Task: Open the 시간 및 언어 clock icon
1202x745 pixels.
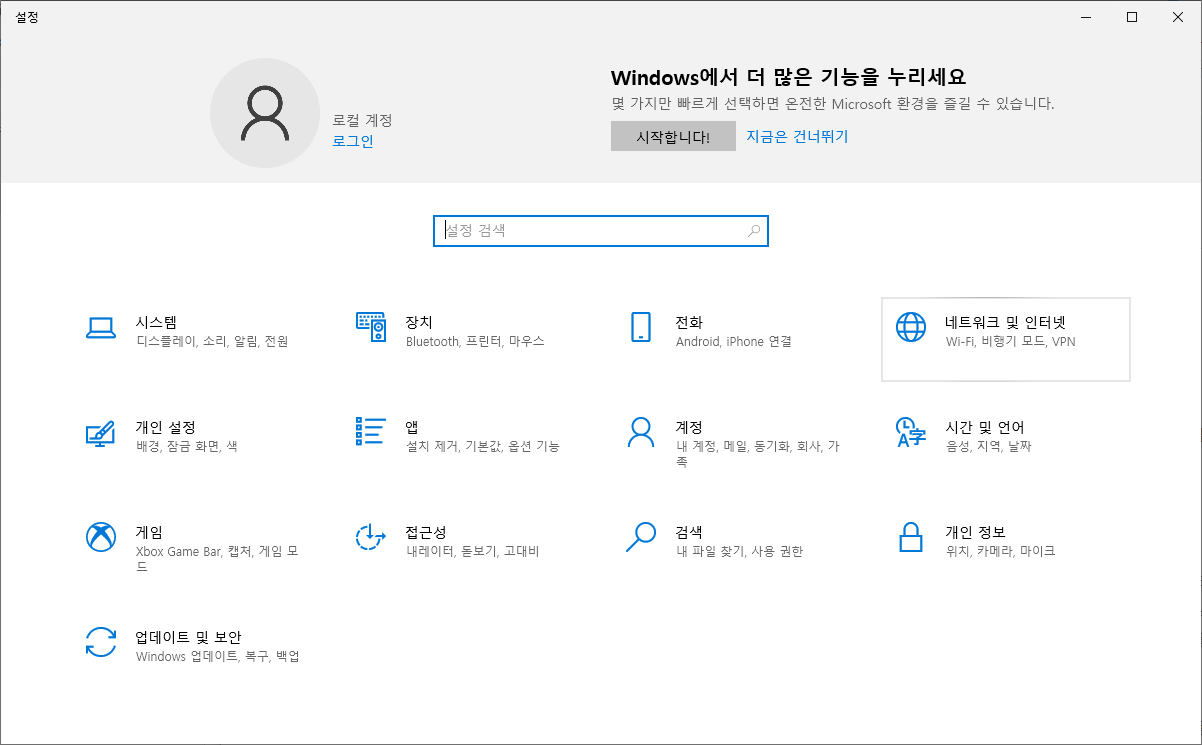Action: point(911,432)
